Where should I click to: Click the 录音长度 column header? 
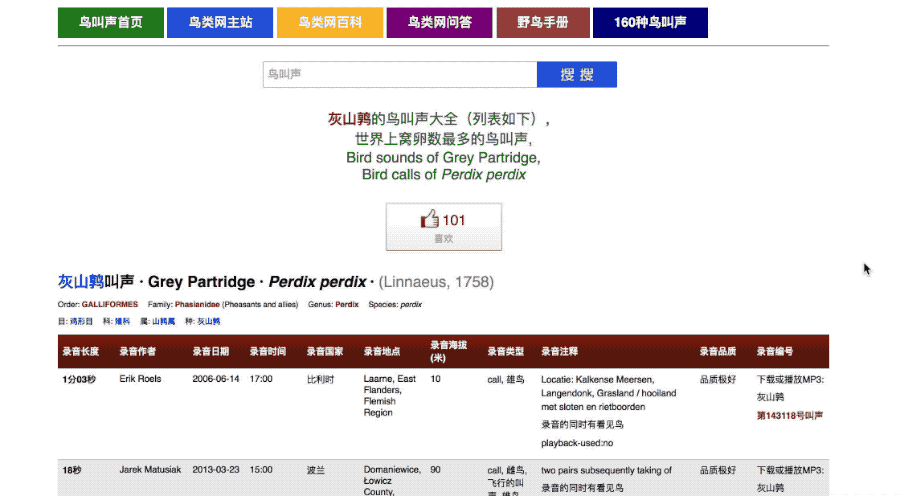pos(81,351)
